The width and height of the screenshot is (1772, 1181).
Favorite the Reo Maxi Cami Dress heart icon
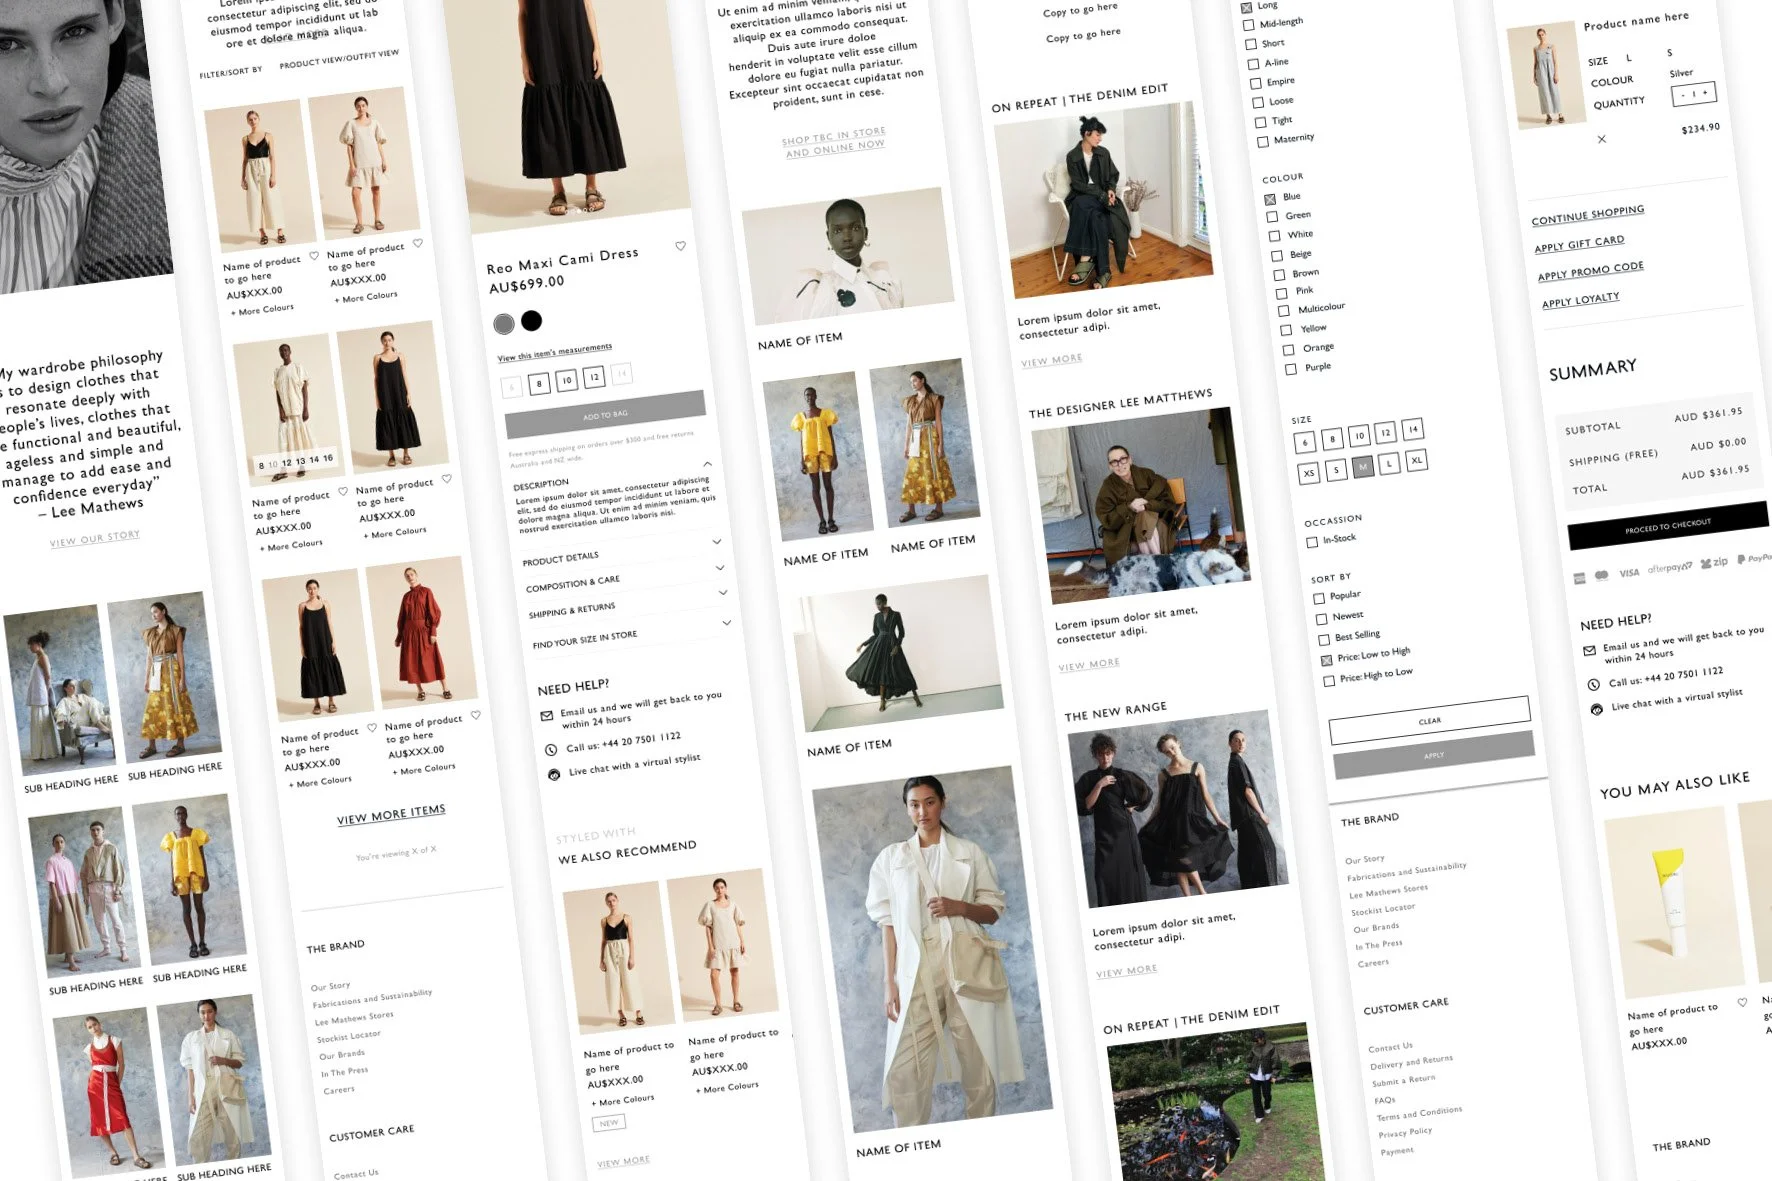pos(681,246)
